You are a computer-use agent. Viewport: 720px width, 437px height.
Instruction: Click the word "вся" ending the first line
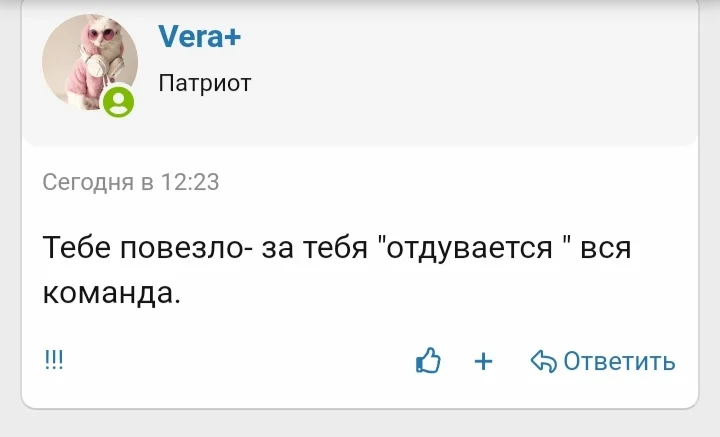click(x=605, y=249)
